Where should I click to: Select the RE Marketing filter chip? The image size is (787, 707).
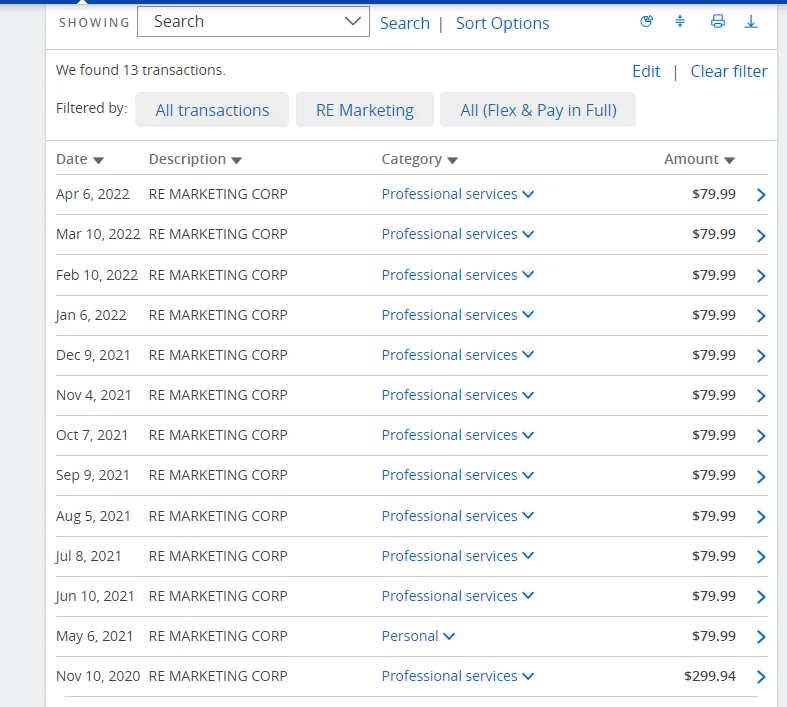point(365,110)
